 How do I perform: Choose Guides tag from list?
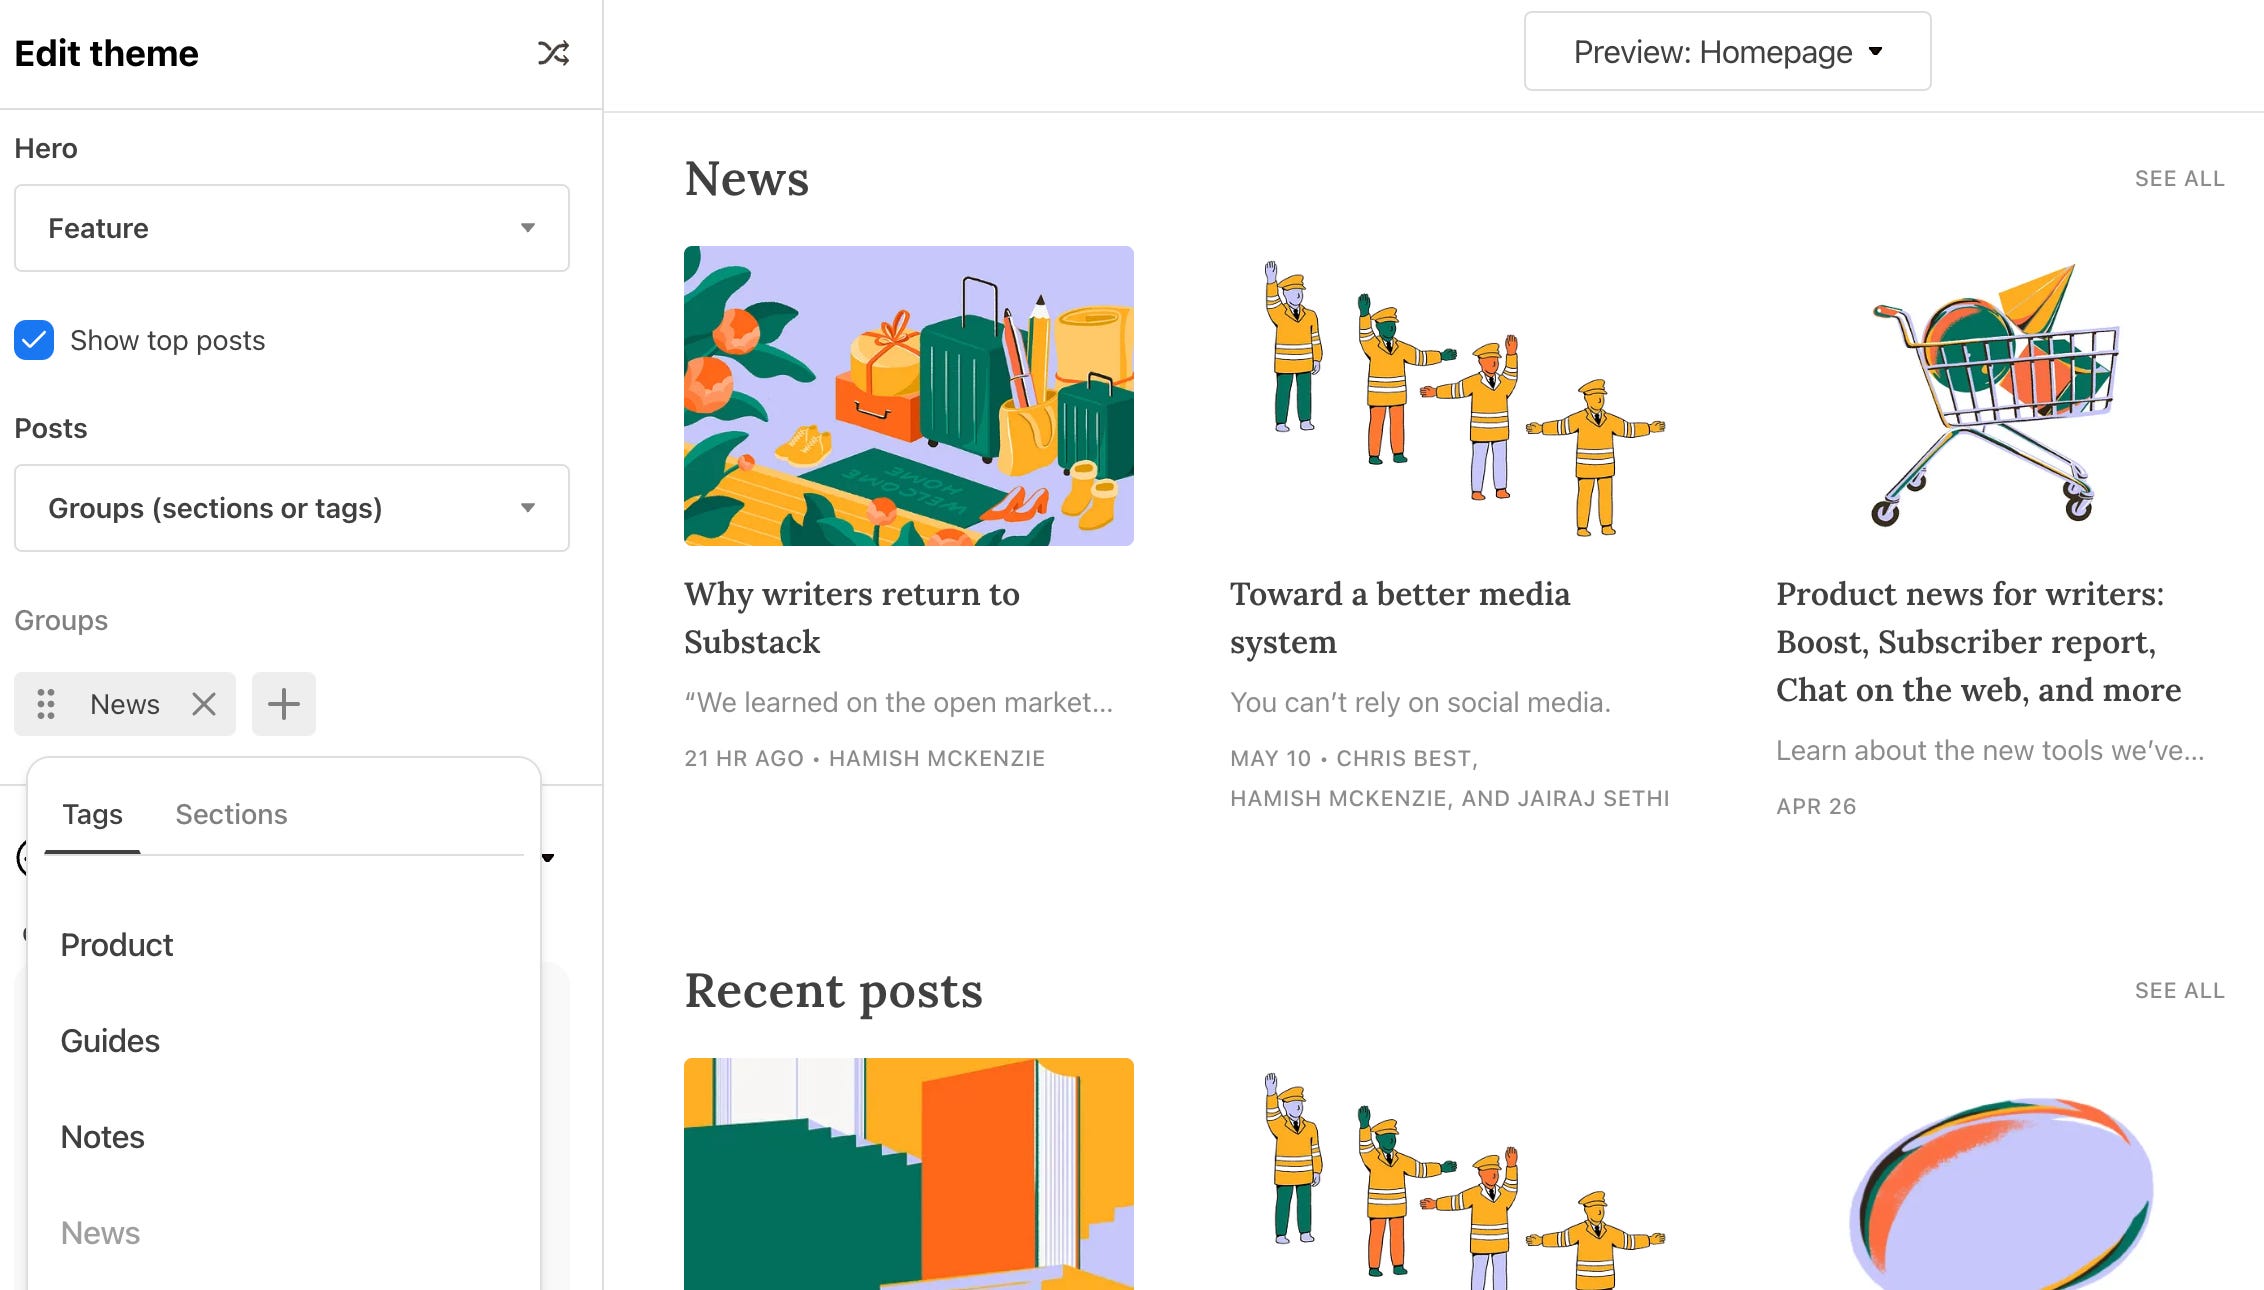pos(110,1041)
